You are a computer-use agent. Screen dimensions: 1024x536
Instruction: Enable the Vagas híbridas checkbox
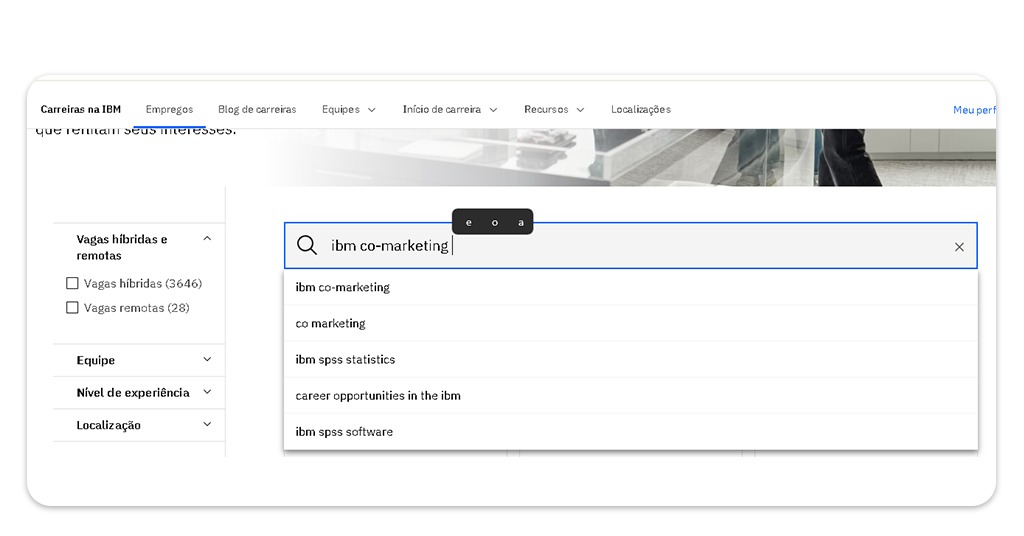(x=72, y=284)
